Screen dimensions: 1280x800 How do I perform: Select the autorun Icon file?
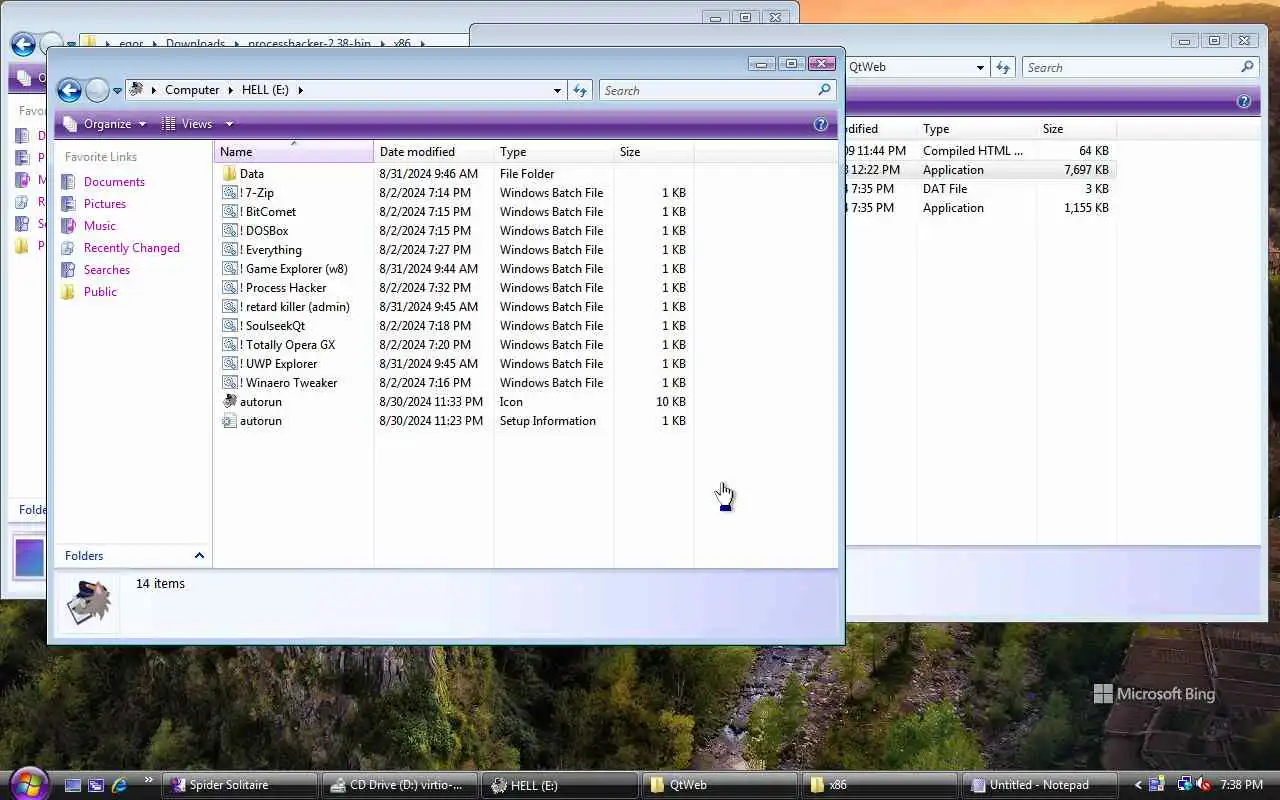coord(230,402)
